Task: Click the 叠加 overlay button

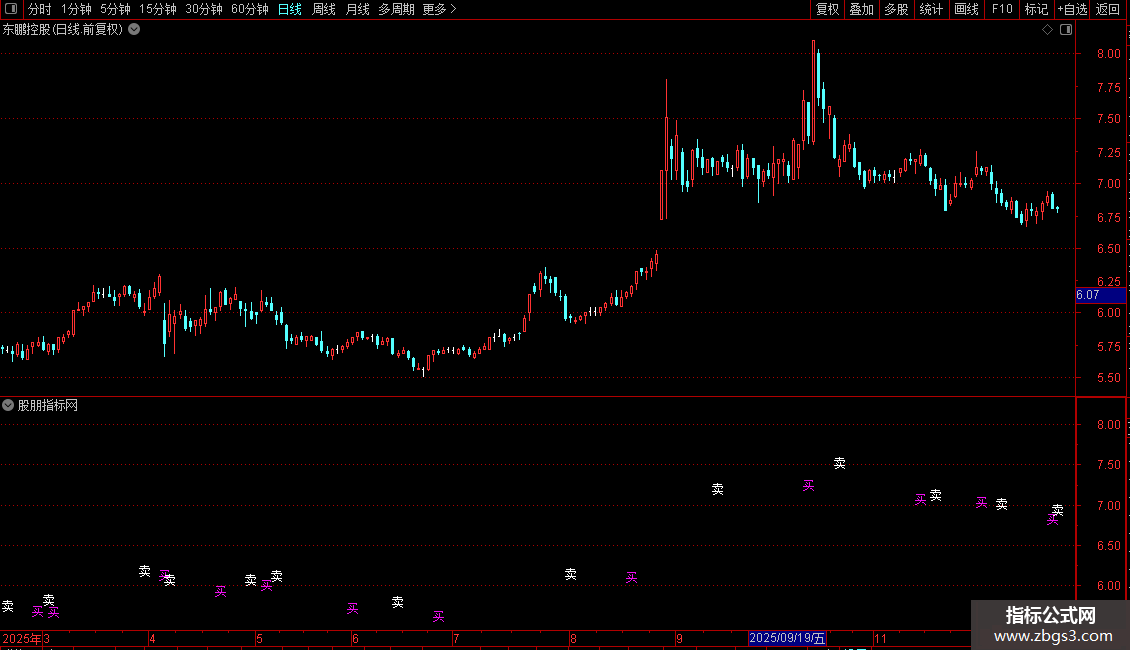Action: point(861,9)
